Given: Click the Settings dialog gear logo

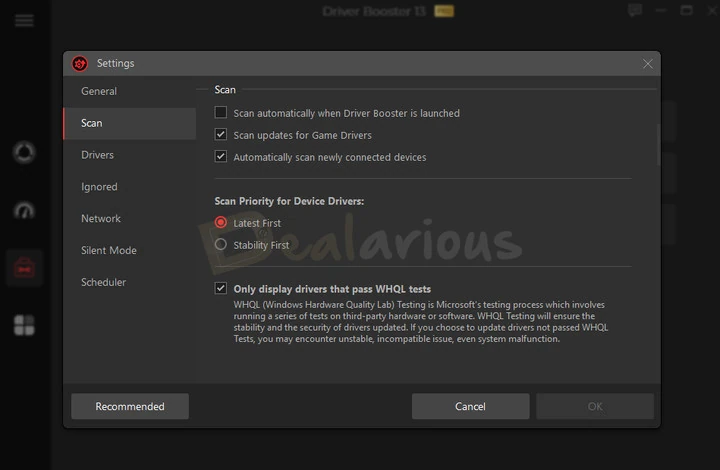Looking at the screenshot, I should [x=80, y=64].
